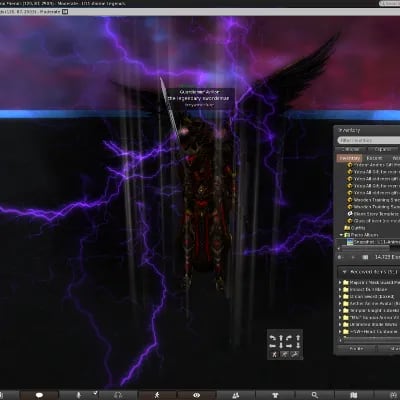
Task: Select walk mode in movement controls
Action: click(x=274, y=354)
